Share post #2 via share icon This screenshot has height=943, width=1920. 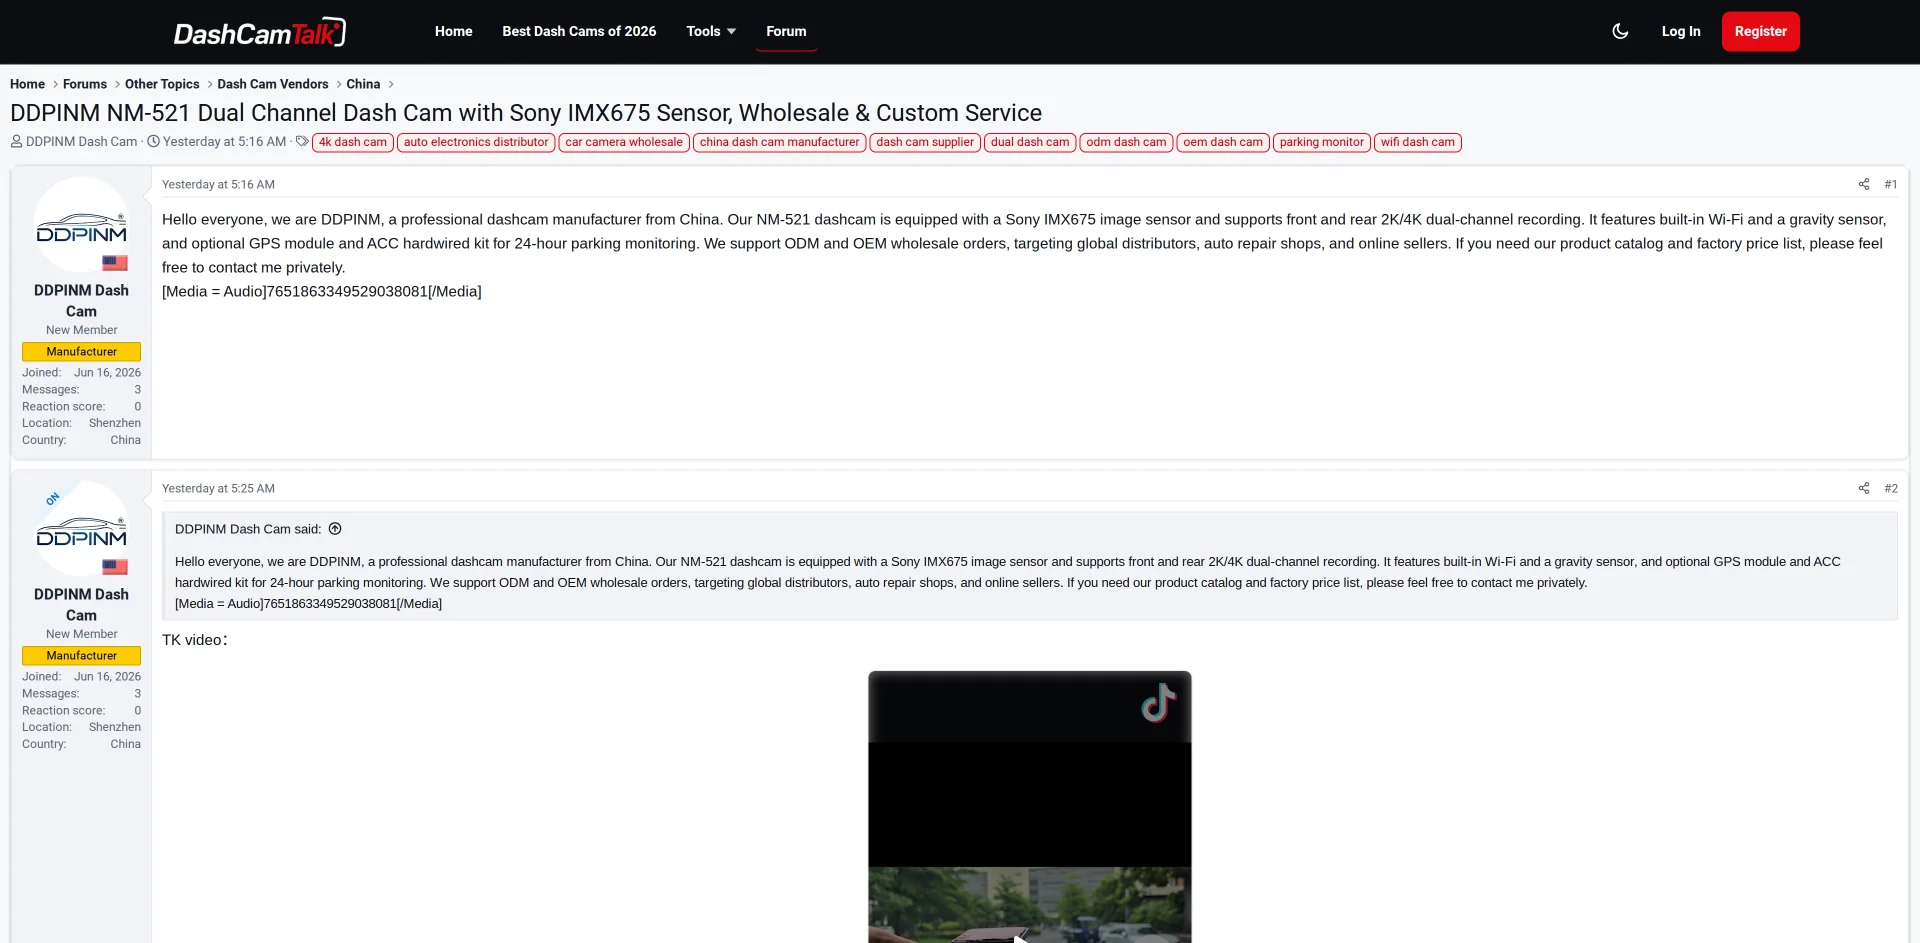click(x=1864, y=488)
